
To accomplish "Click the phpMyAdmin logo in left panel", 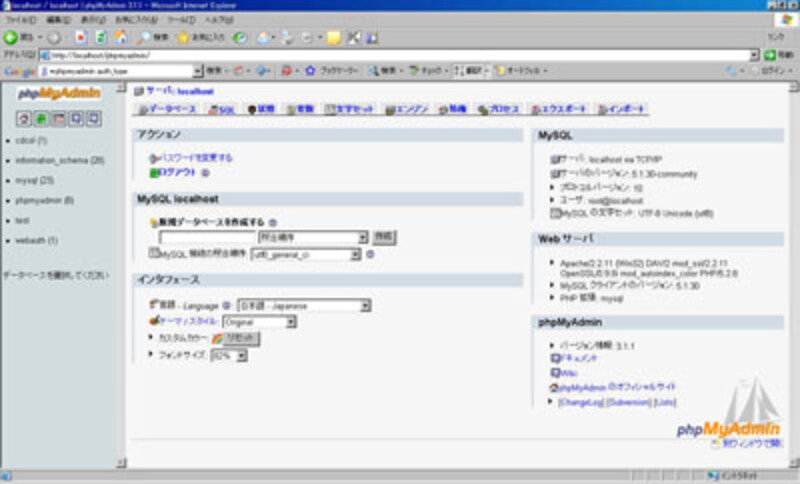I will coord(59,93).
